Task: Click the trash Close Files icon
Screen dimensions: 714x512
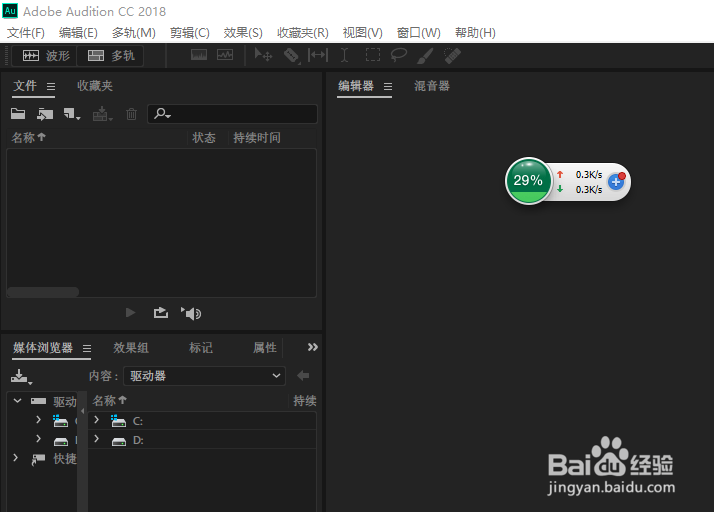Action: (131, 114)
